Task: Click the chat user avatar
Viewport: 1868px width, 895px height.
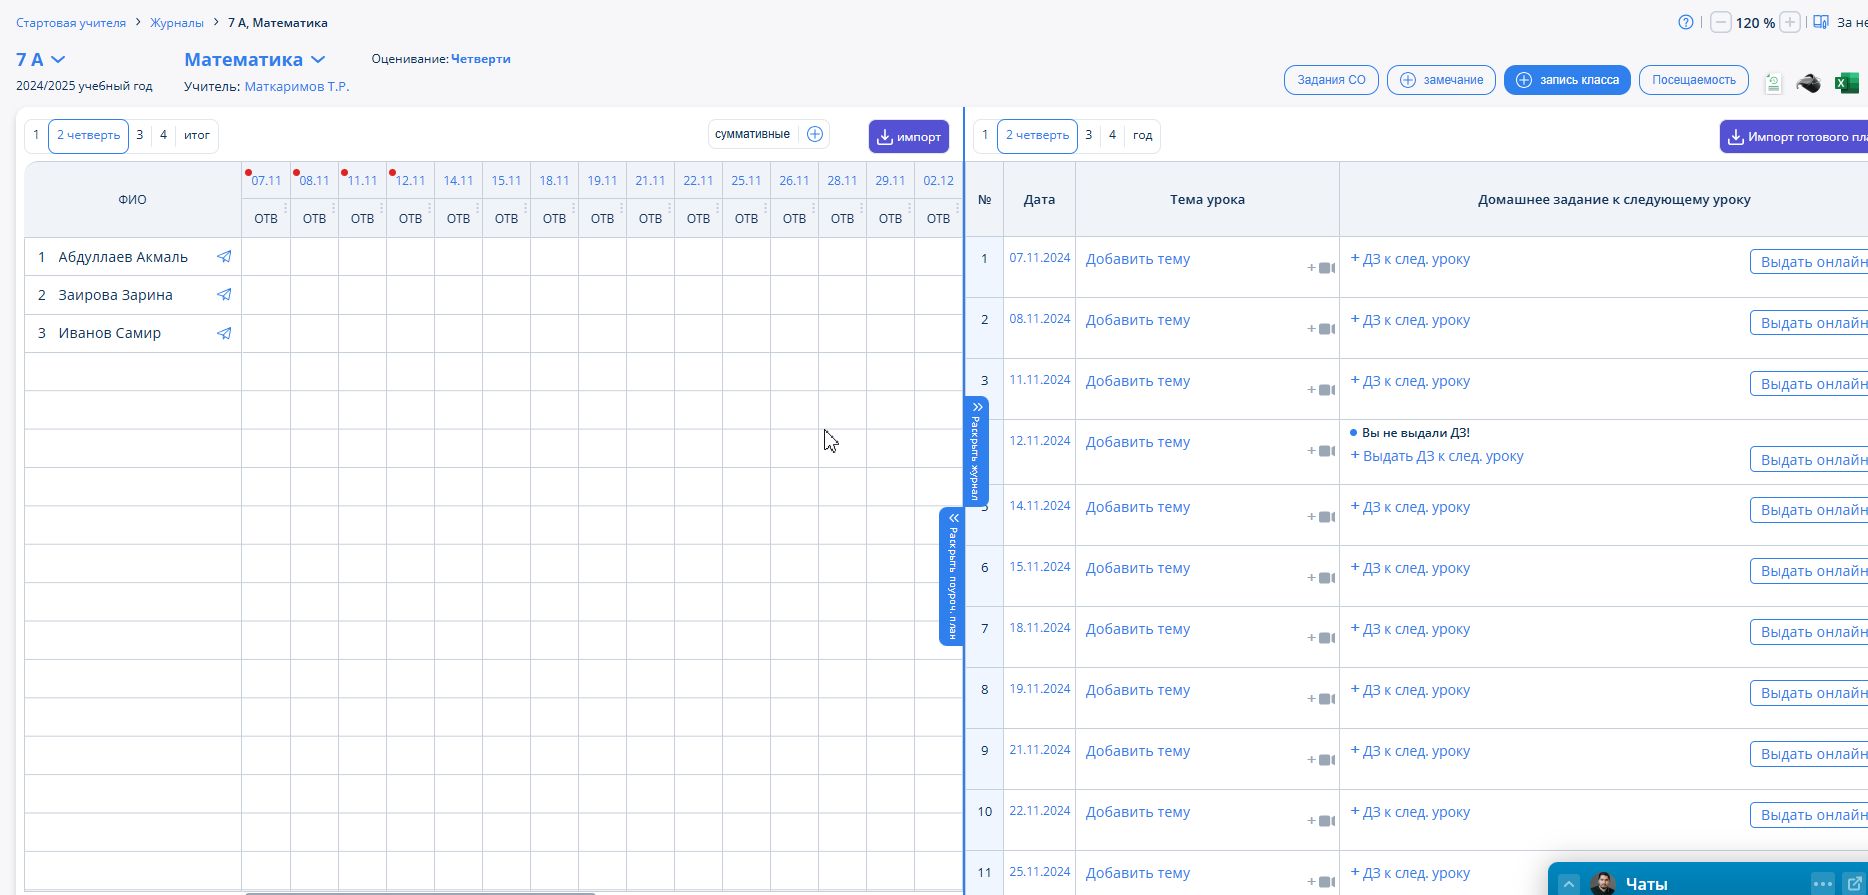Action: pyautogui.click(x=1602, y=883)
